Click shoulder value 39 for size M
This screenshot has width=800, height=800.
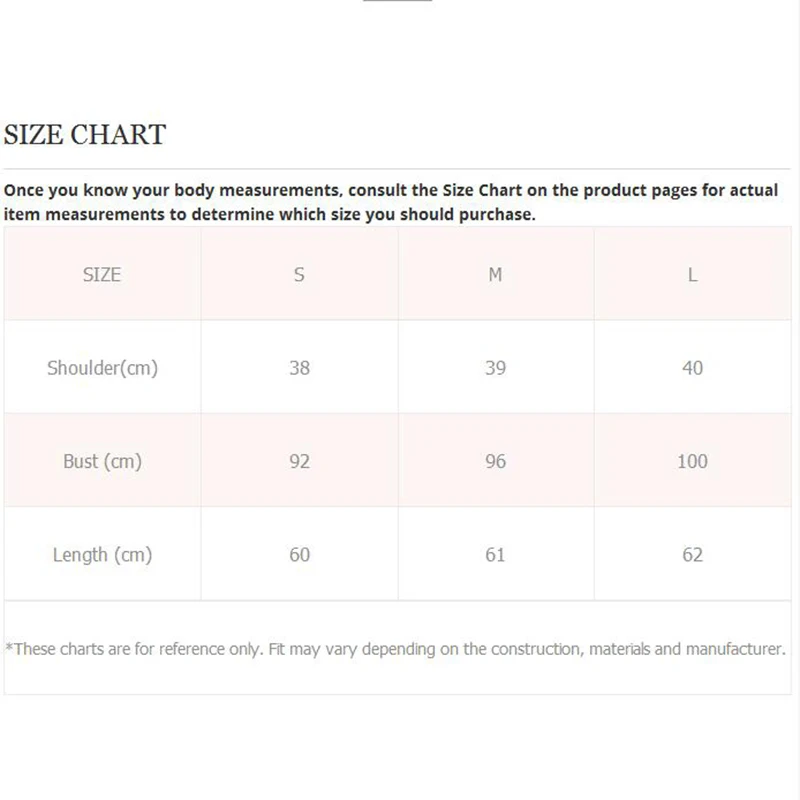(x=495, y=368)
